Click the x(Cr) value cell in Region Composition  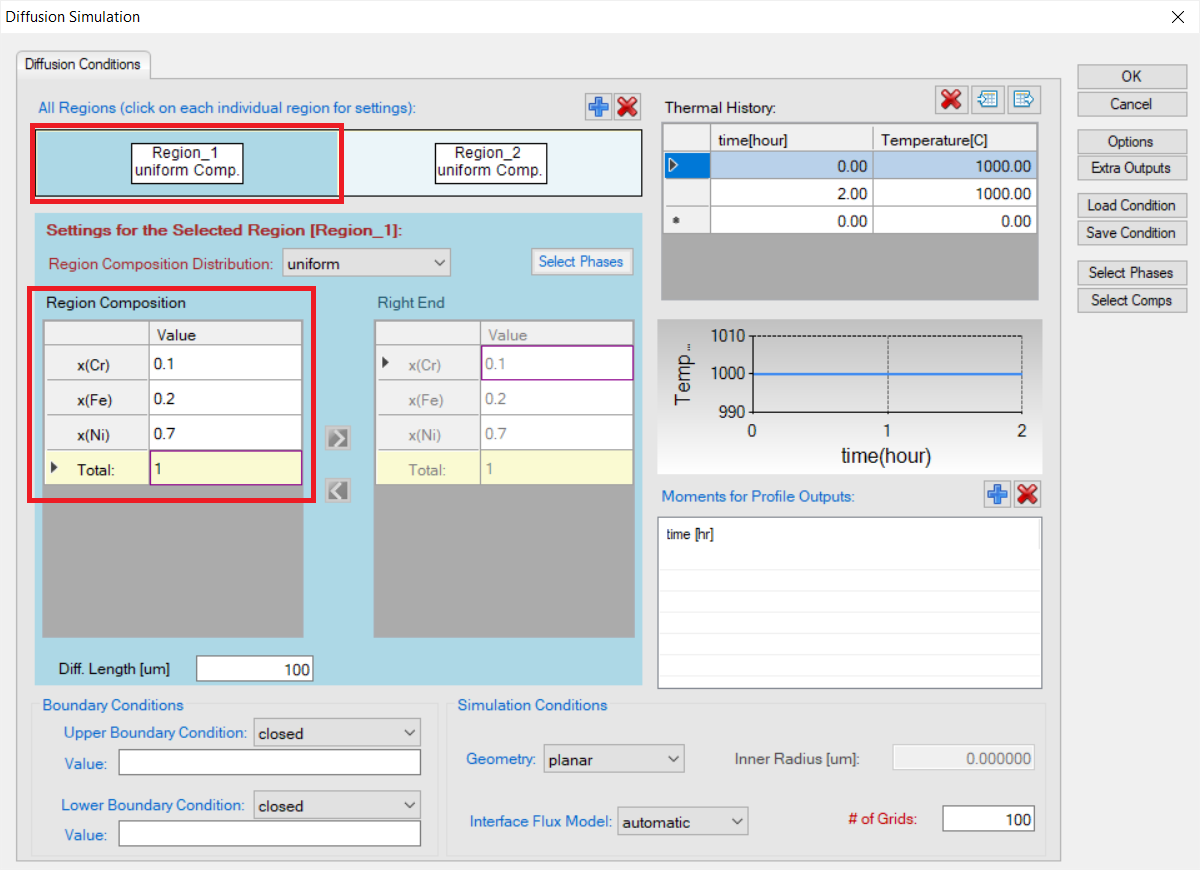pos(225,364)
